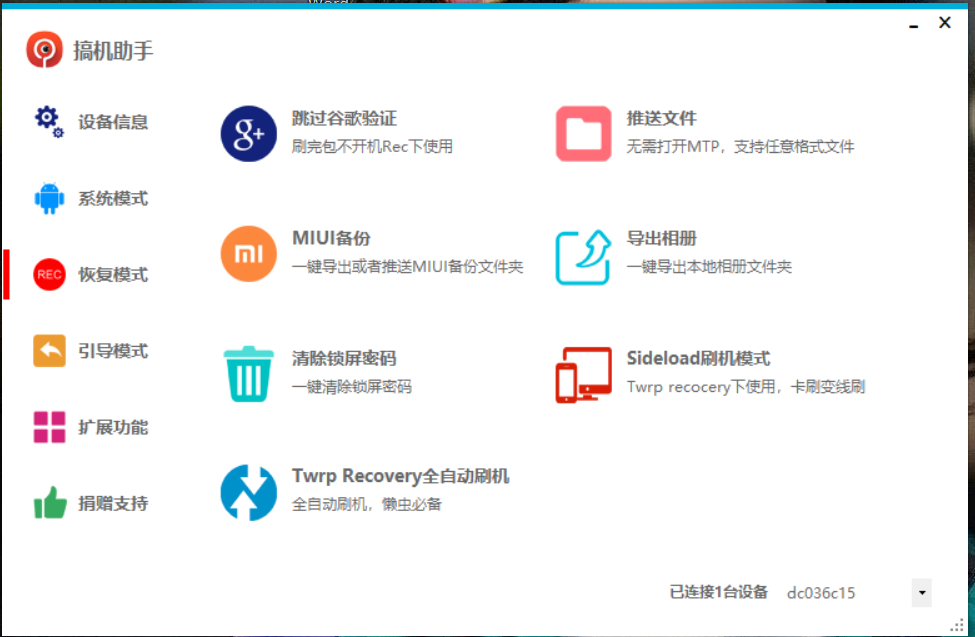Click the blue TWRP Recovery icon
Viewport: 975px width, 637px height.
pyautogui.click(x=247, y=492)
